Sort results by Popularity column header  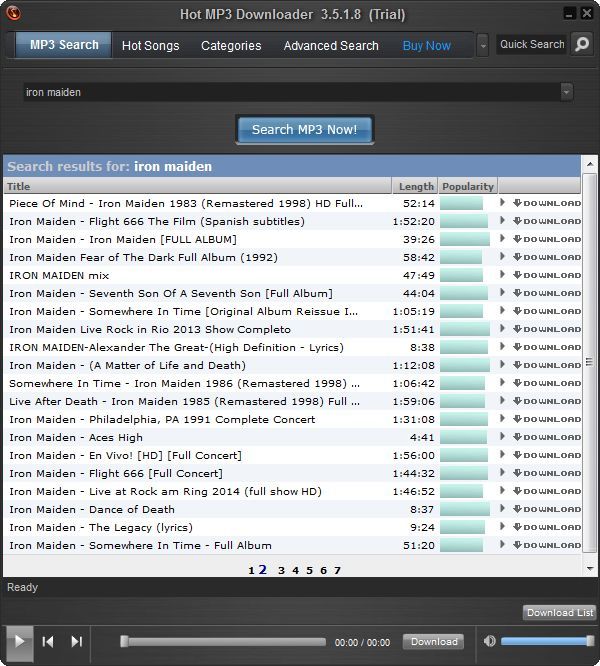click(468, 186)
